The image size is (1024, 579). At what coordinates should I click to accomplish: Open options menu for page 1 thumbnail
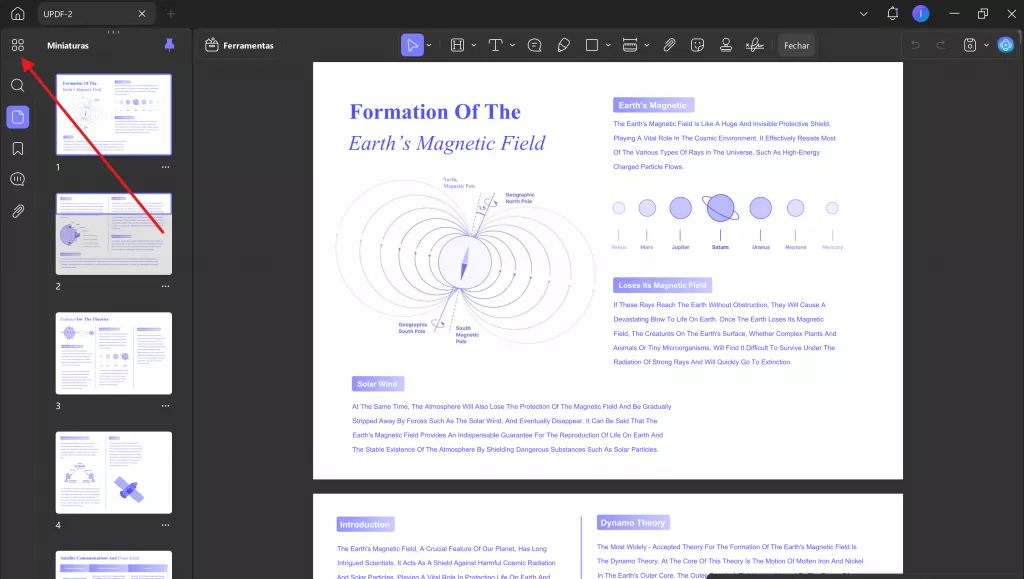tap(166, 167)
